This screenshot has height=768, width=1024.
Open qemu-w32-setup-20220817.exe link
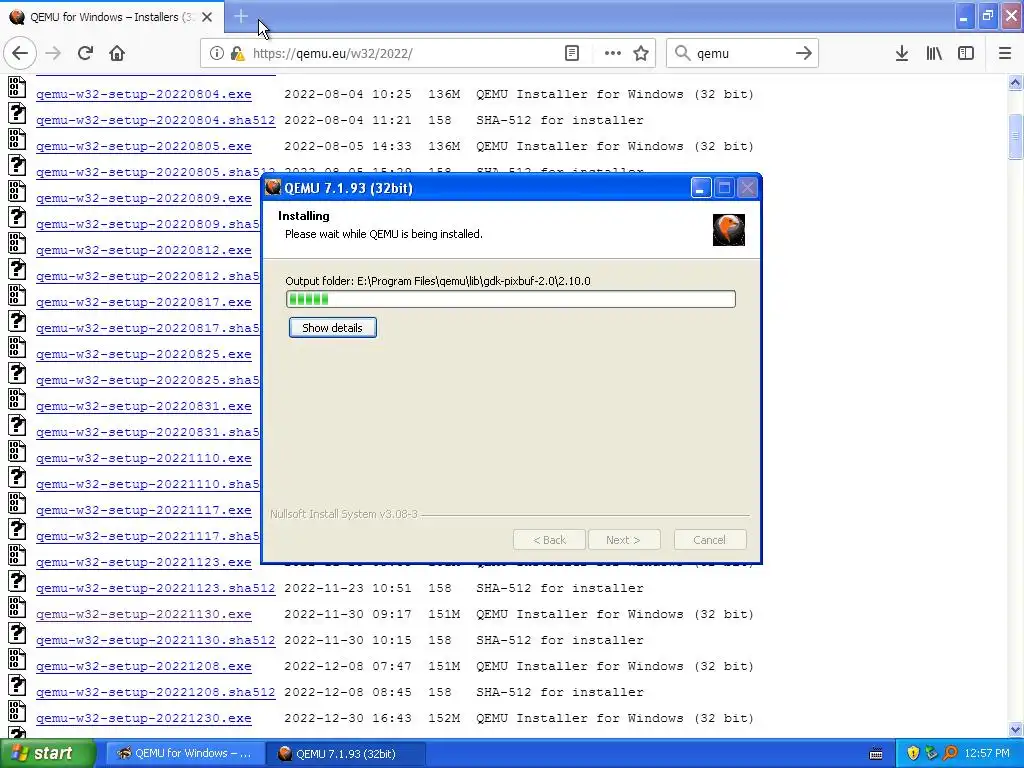coord(144,302)
